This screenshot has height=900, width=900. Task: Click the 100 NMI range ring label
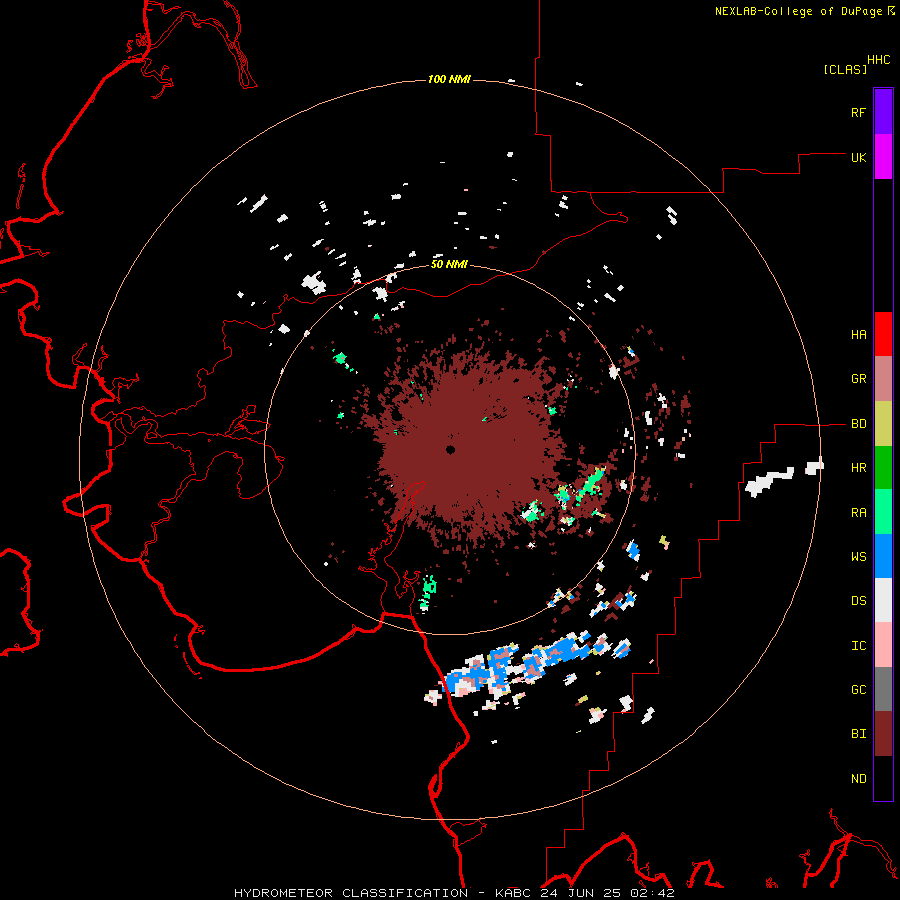point(449,79)
